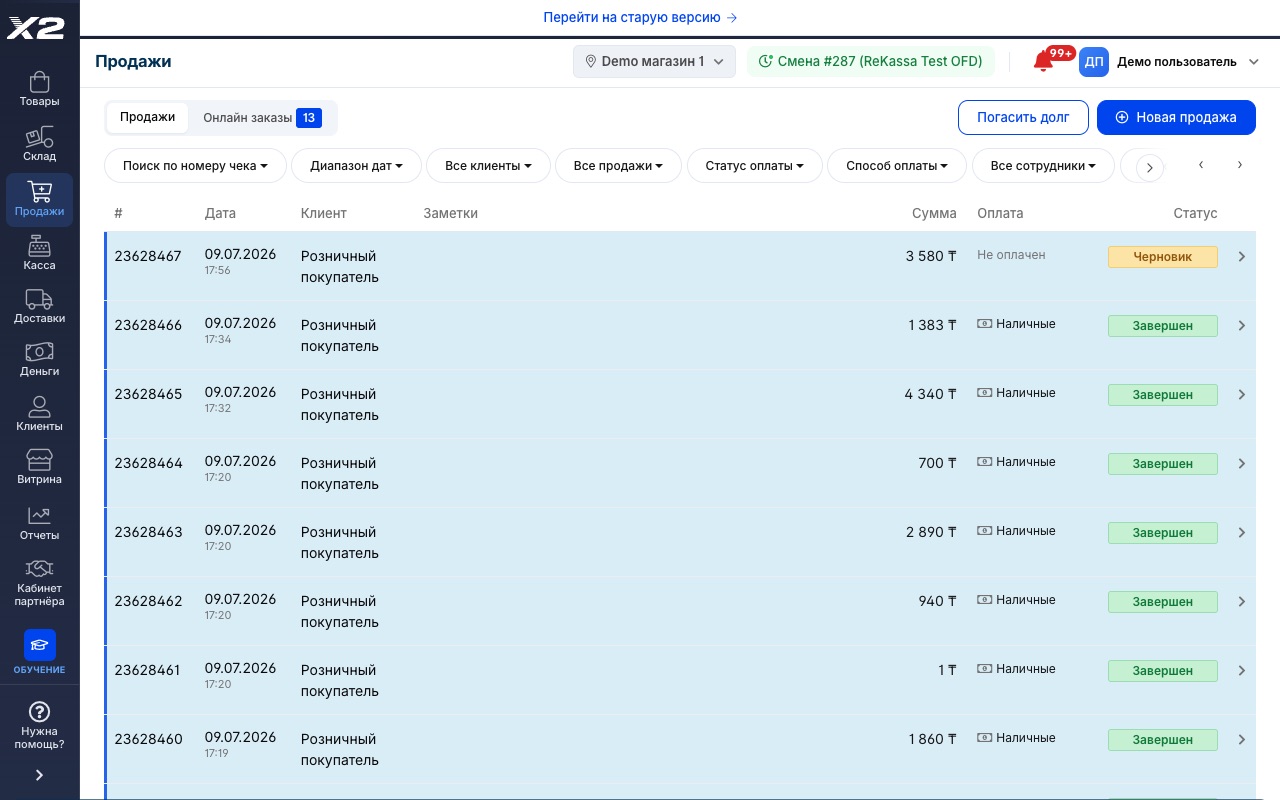Expand the Статус оплаты filter
The width and height of the screenshot is (1280, 800).
[754, 166]
